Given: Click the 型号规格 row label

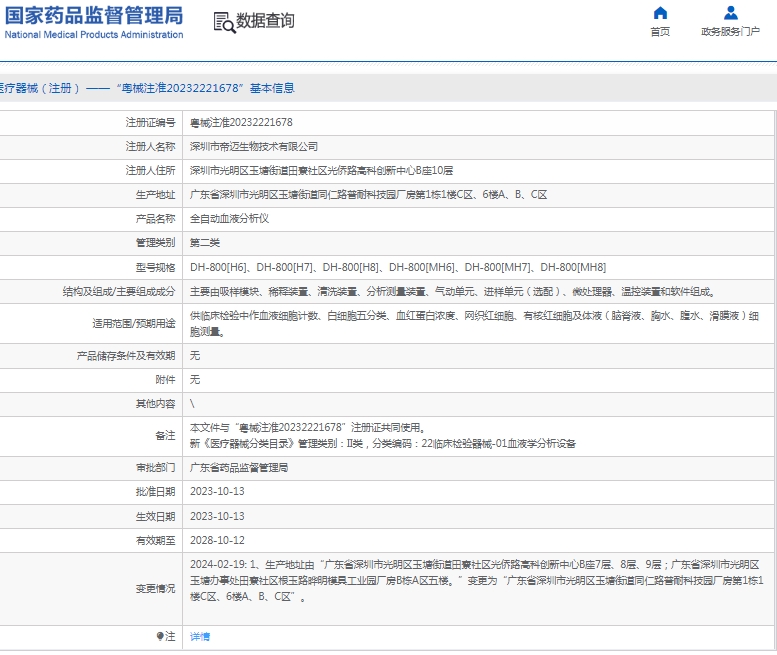Looking at the screenshot, I should click(x=155, y=268).
